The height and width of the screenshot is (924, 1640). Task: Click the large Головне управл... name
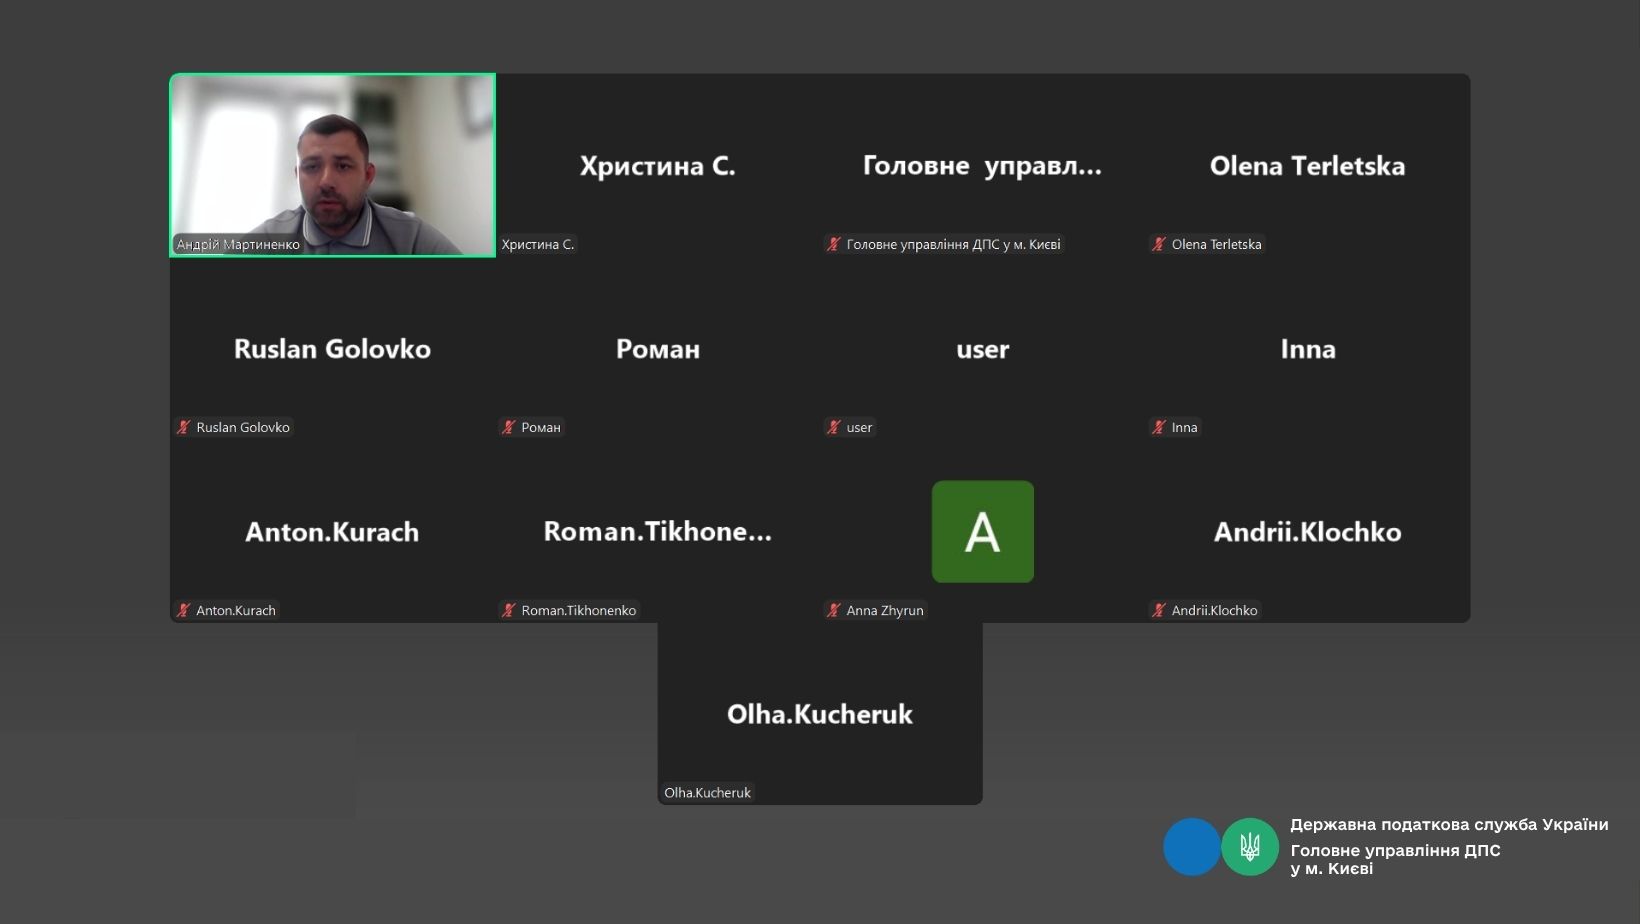[x=982, y=166]
